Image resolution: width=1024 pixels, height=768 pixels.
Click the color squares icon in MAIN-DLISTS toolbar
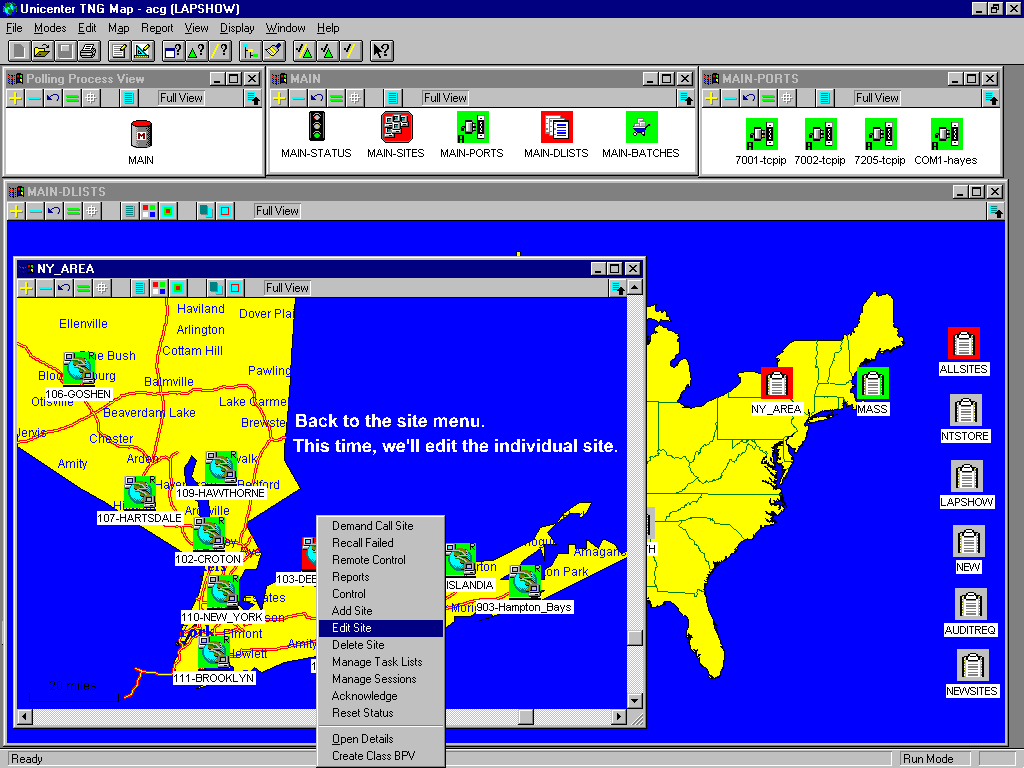tap(149, 211)
